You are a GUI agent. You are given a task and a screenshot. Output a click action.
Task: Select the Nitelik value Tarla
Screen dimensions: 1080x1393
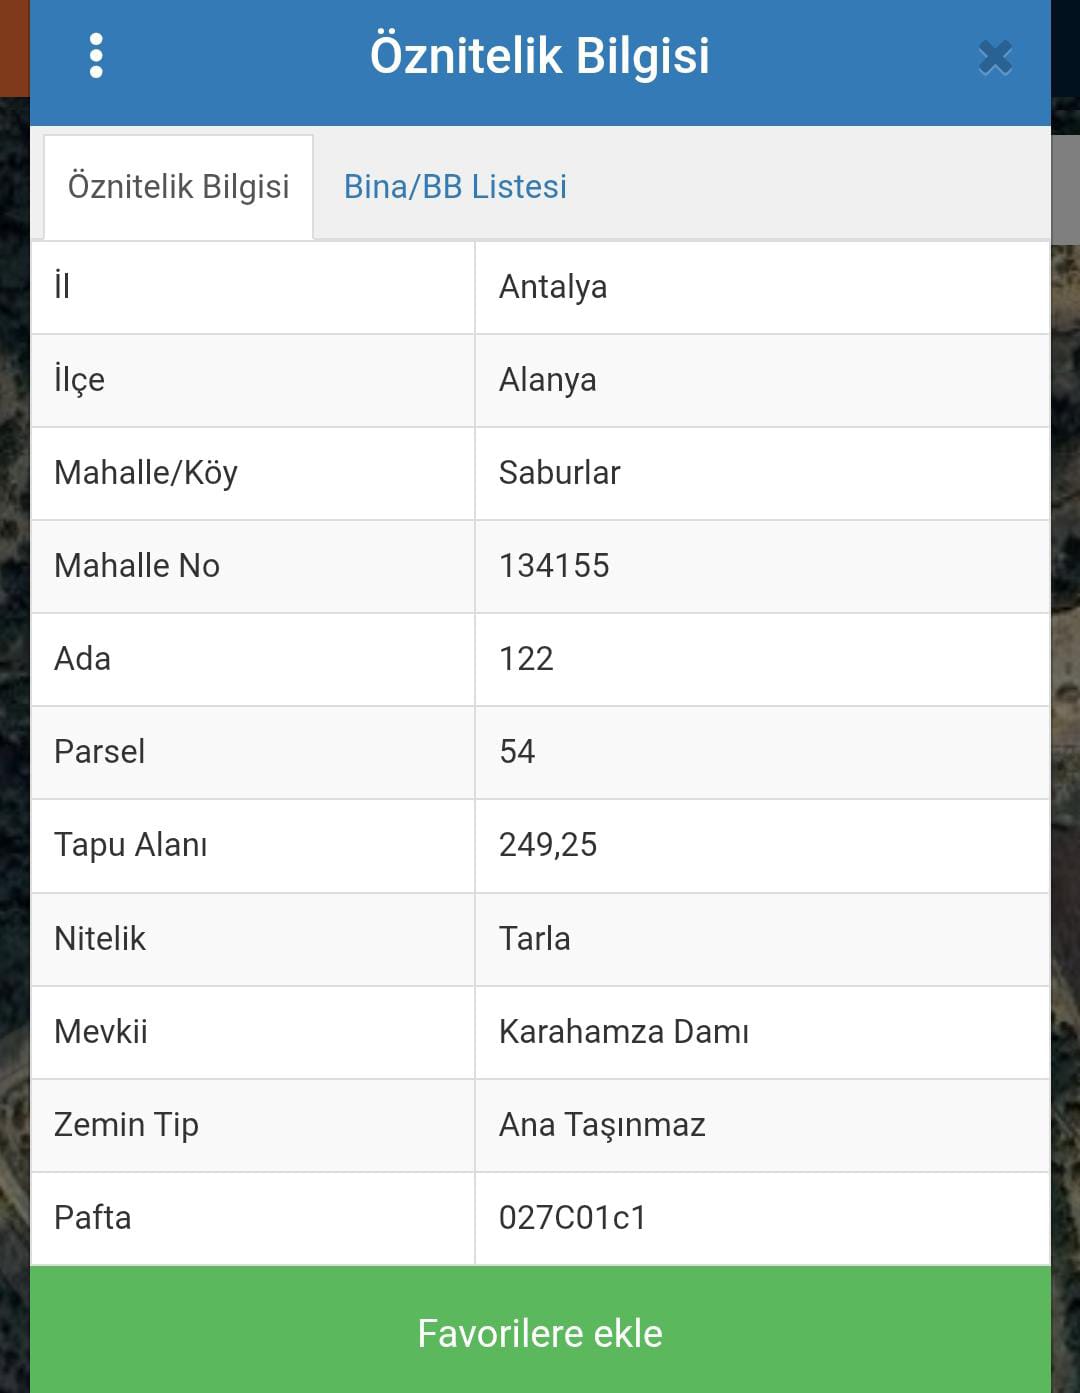[534, 939]
